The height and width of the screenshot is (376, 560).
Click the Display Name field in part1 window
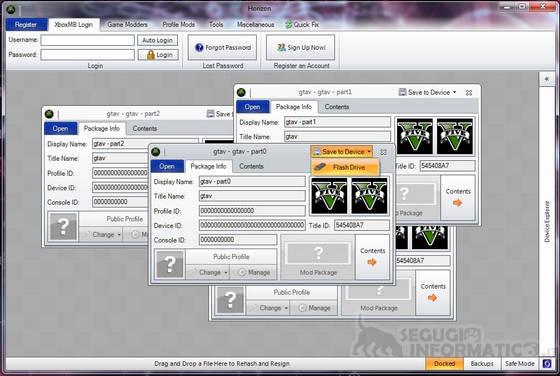(338, 122)
